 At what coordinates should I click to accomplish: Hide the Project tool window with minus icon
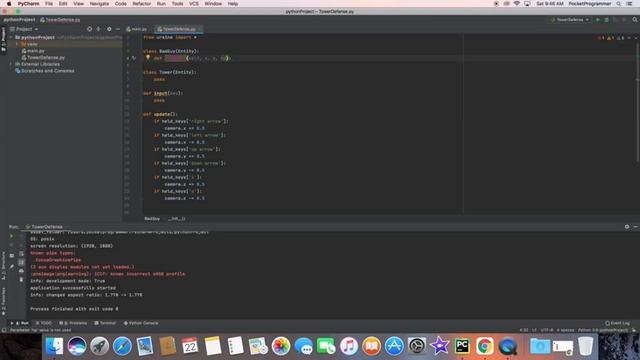click(x=118, y=29)
